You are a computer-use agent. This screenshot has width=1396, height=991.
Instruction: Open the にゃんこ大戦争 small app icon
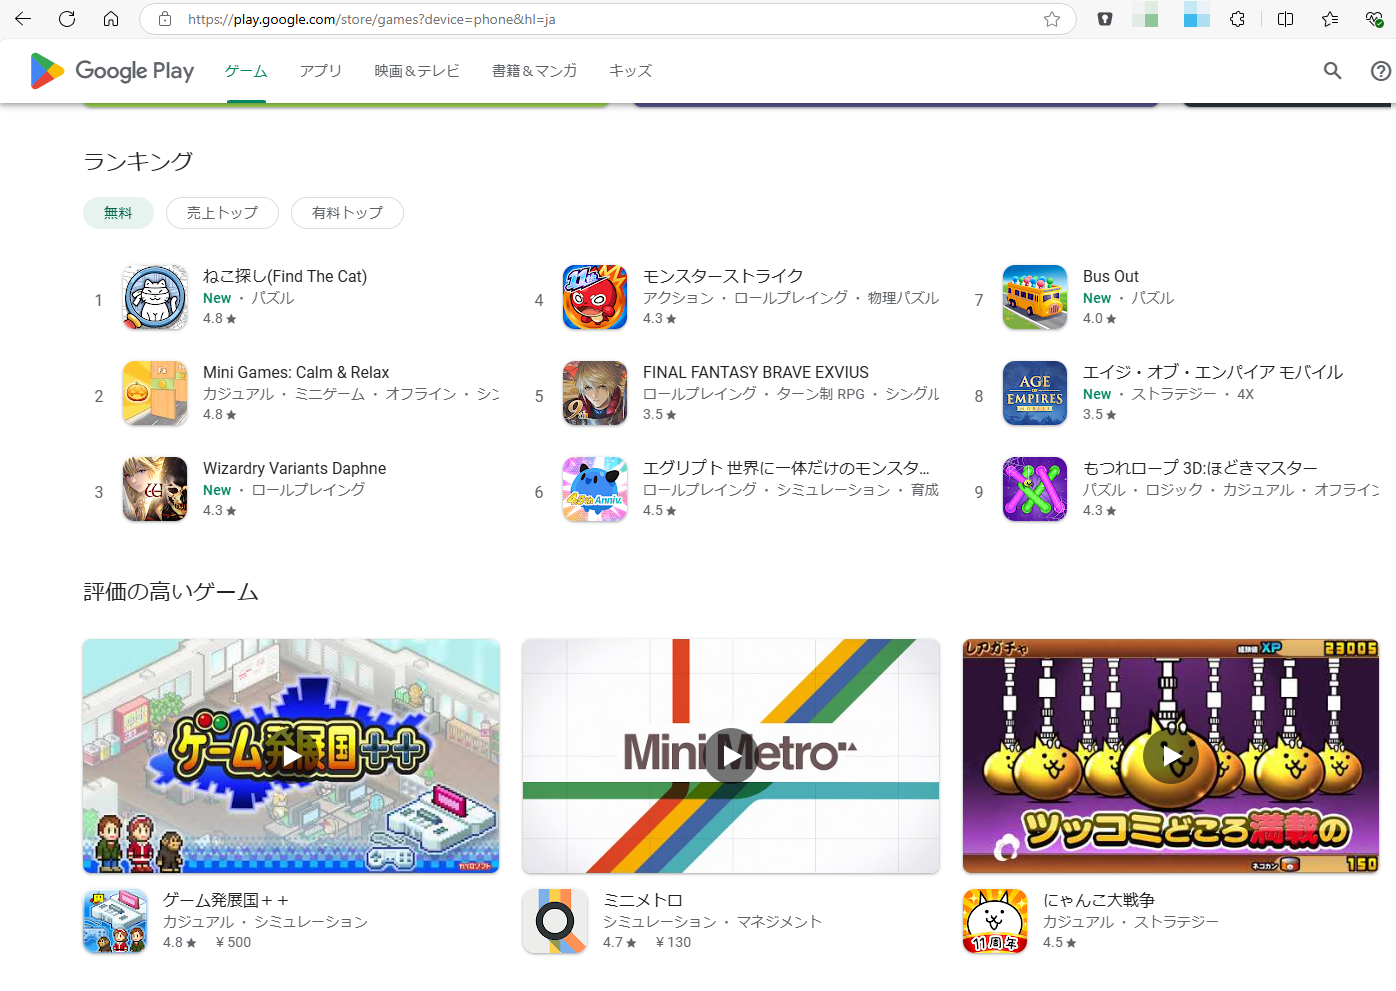(995, 921)
